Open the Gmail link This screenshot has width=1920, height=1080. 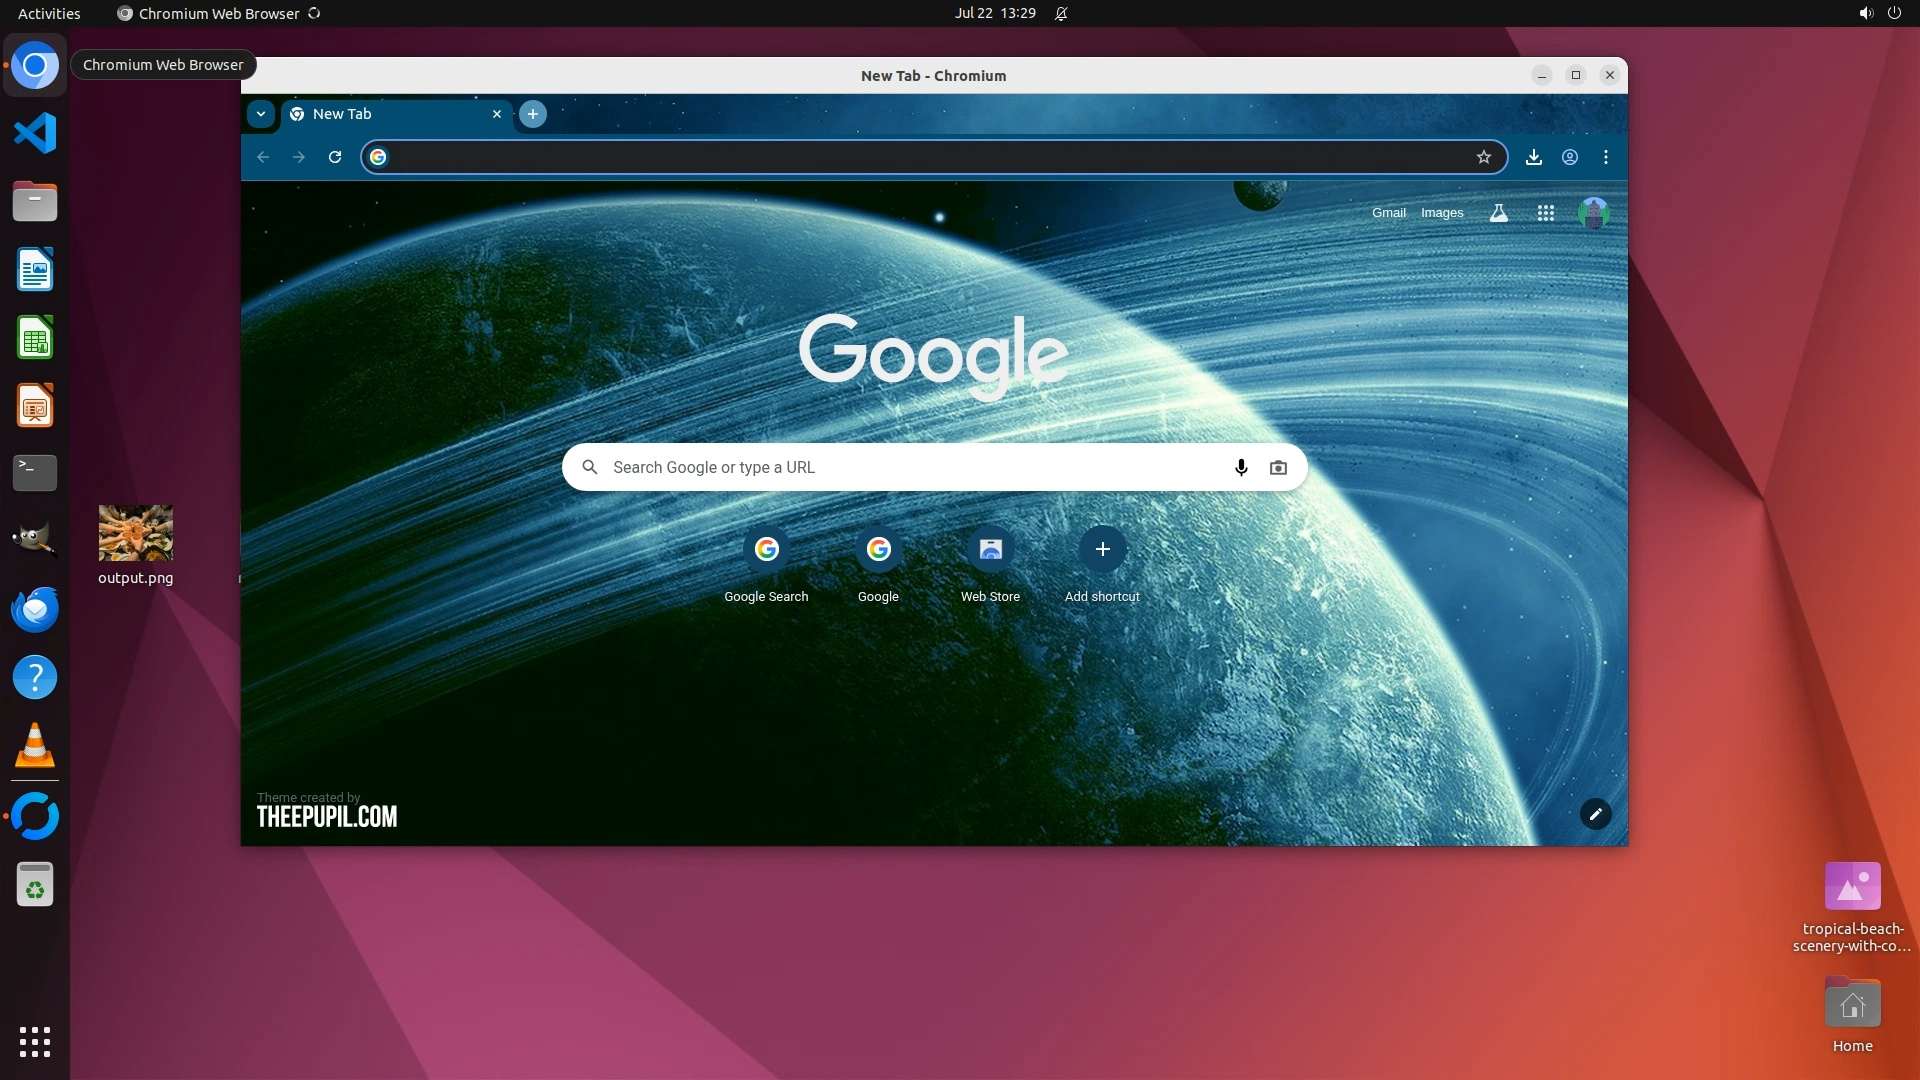click(x=1388, y=213)
